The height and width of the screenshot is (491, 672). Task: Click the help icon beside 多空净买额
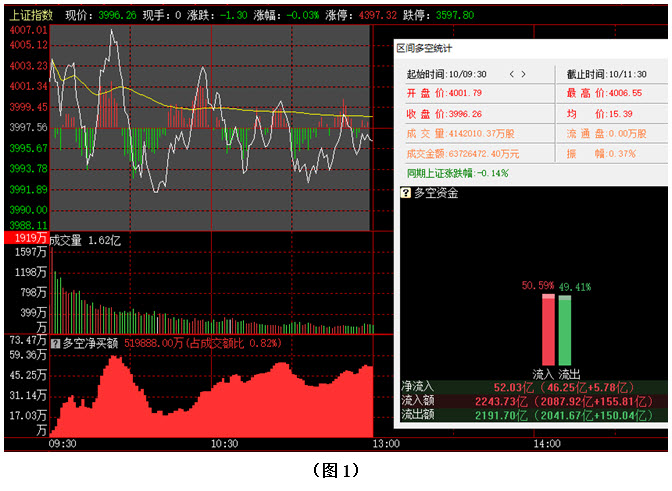click(x=55, y=343)
